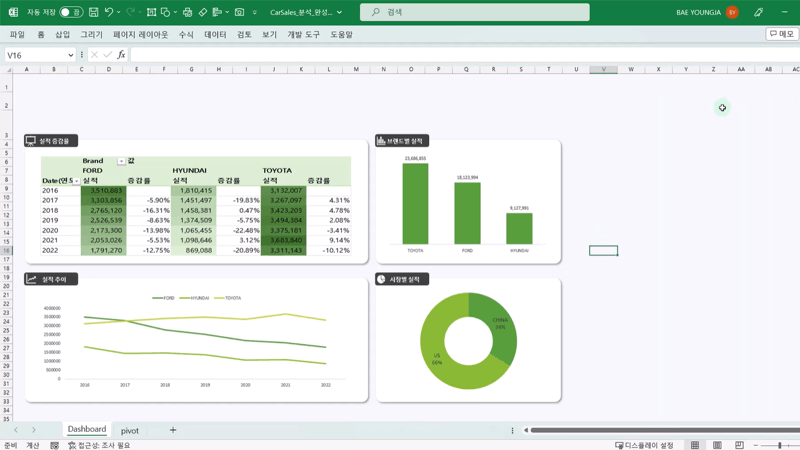Open the 삽입 ribbon tab
Viewport: 800px width, 450px height.
62,34
